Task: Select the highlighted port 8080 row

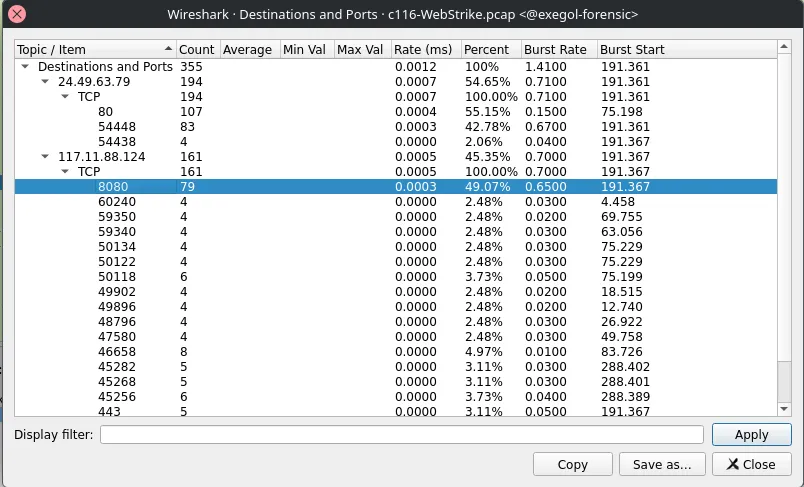Action: (396, 187)
